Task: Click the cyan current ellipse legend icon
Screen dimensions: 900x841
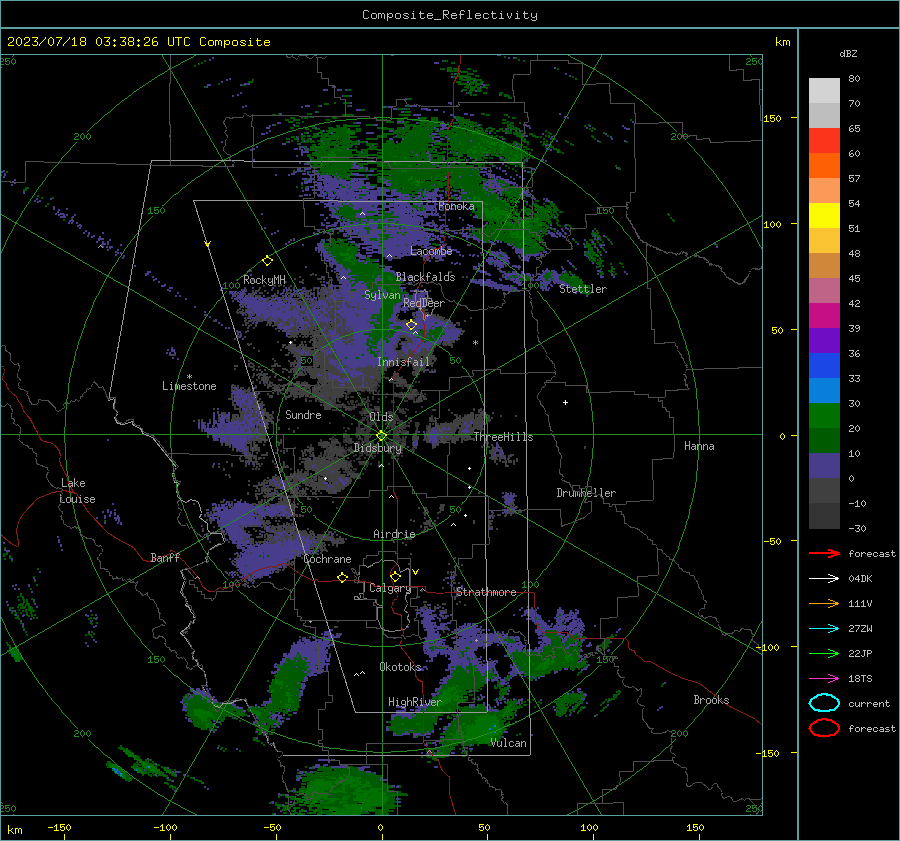Action: pos(824,703)
